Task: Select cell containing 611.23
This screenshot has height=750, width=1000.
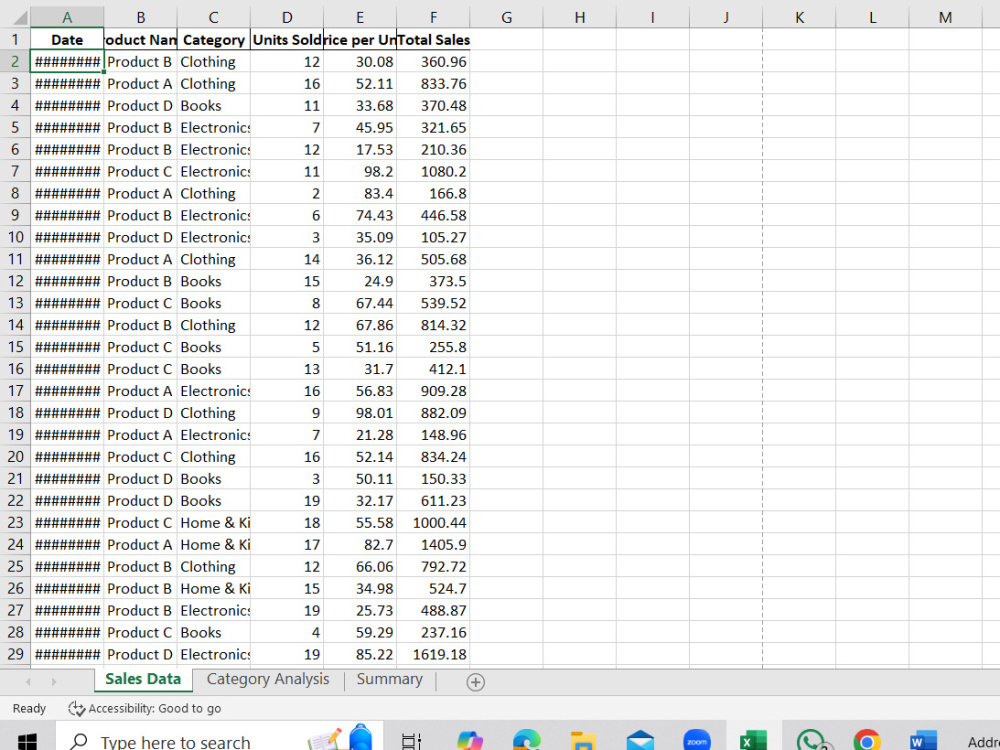Action: coord(433,501)
